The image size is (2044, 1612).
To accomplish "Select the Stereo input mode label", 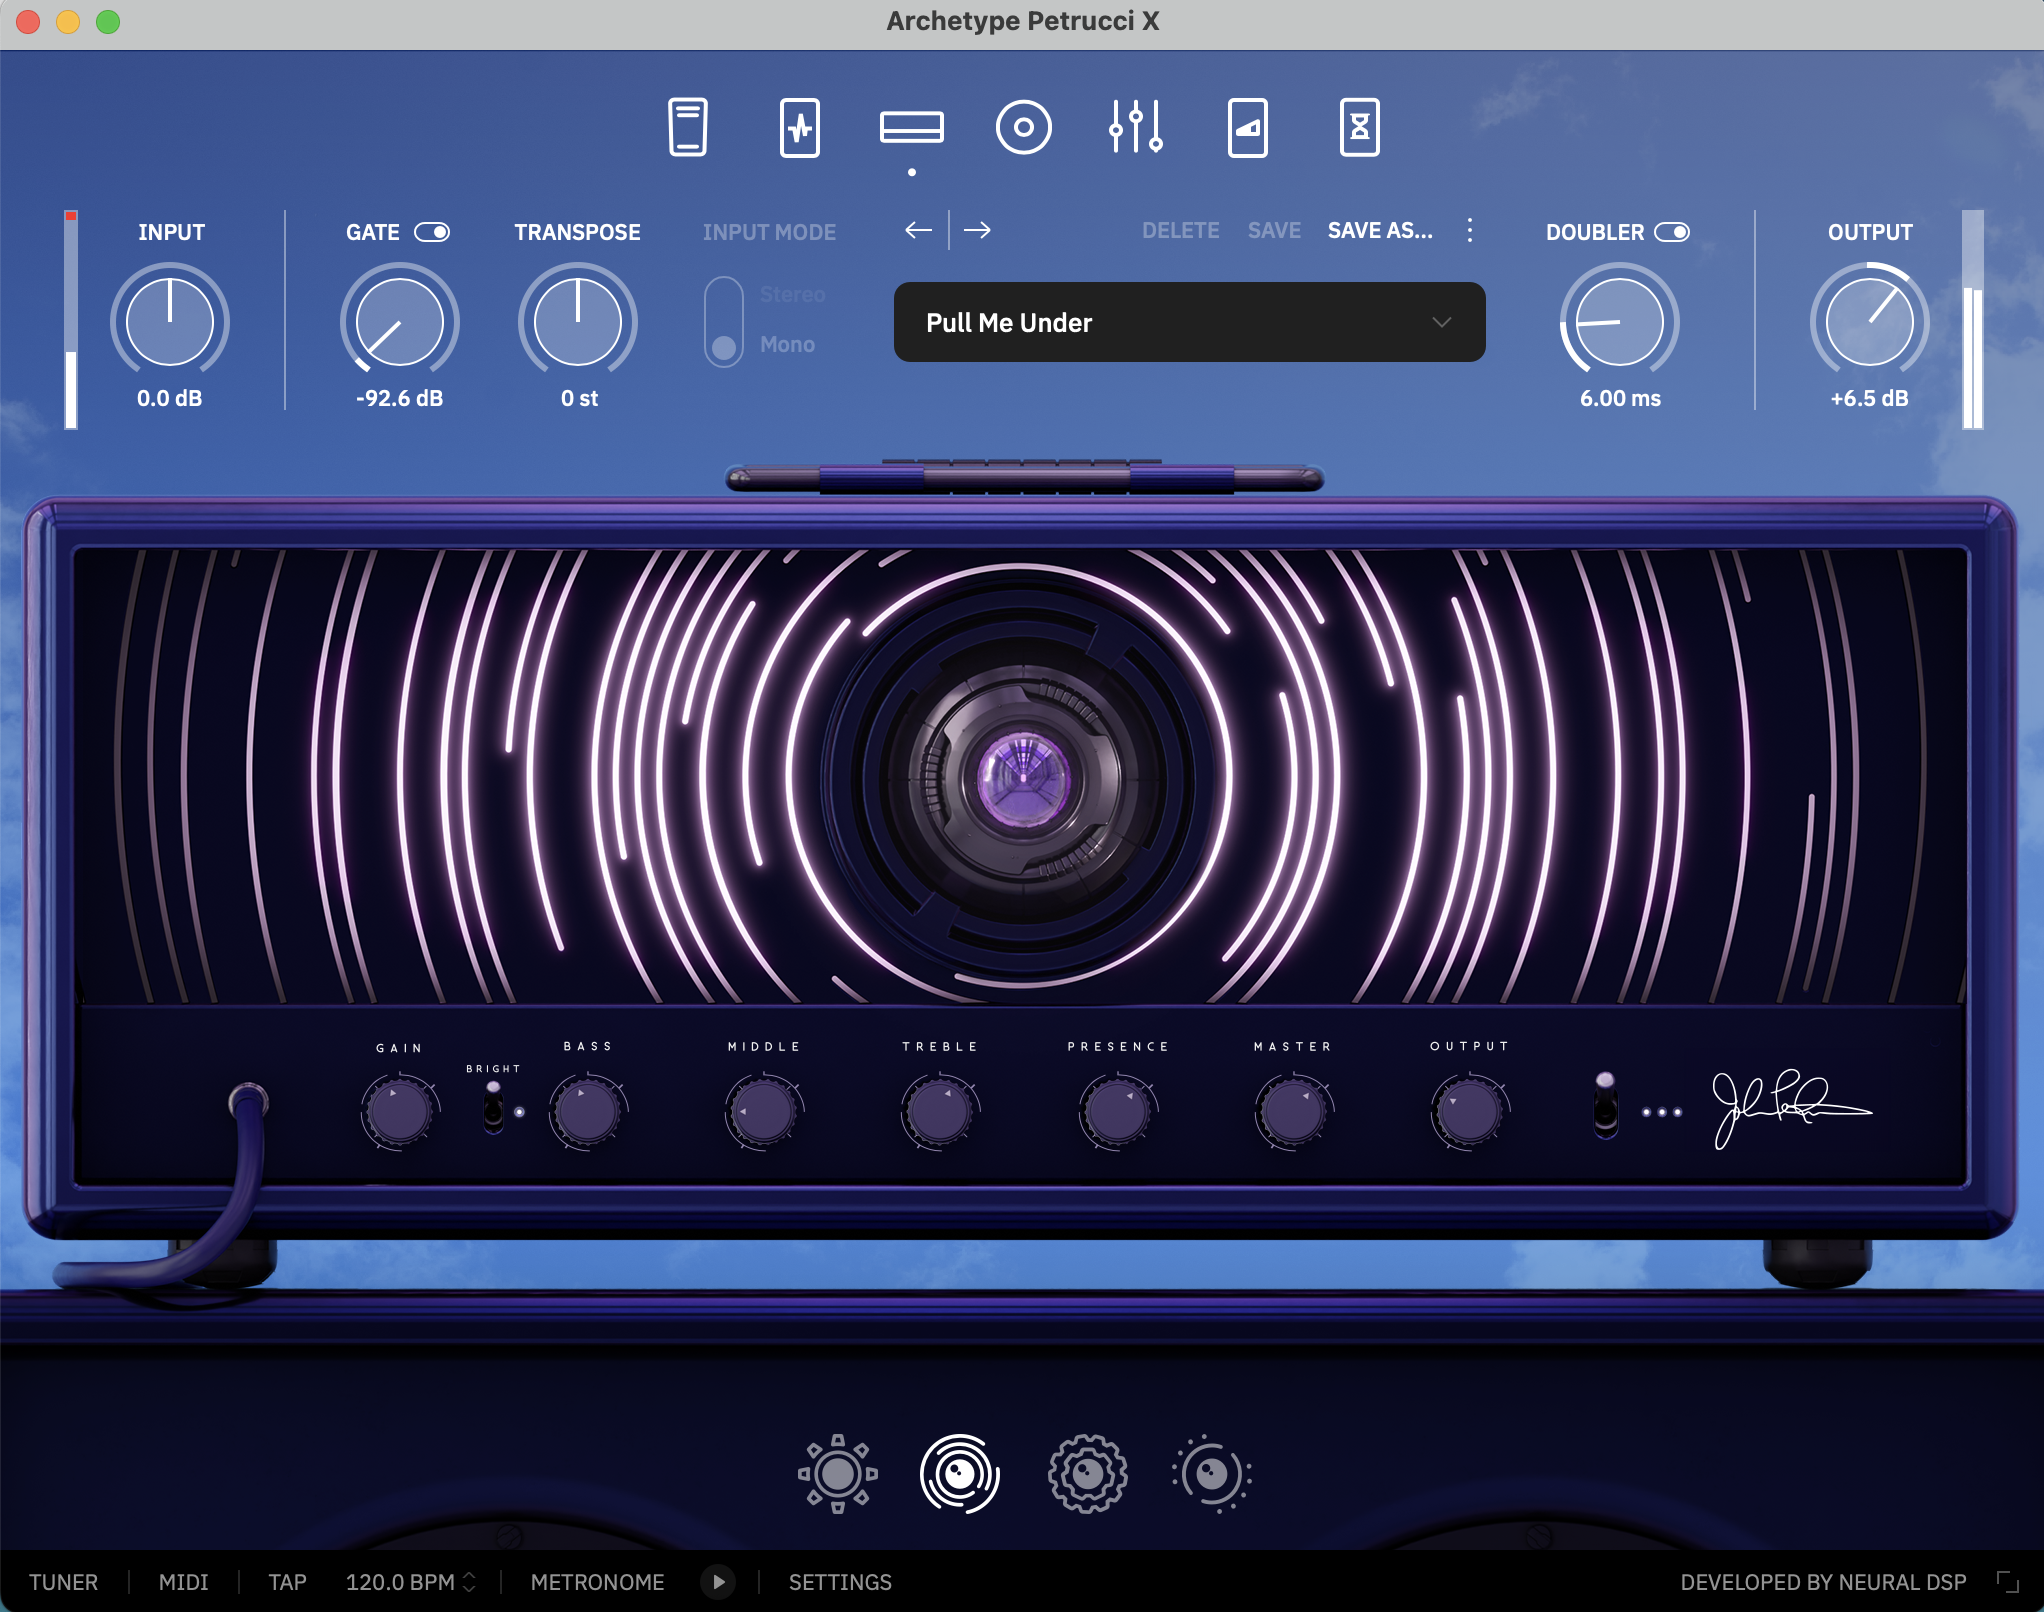I will pos(792,294).
